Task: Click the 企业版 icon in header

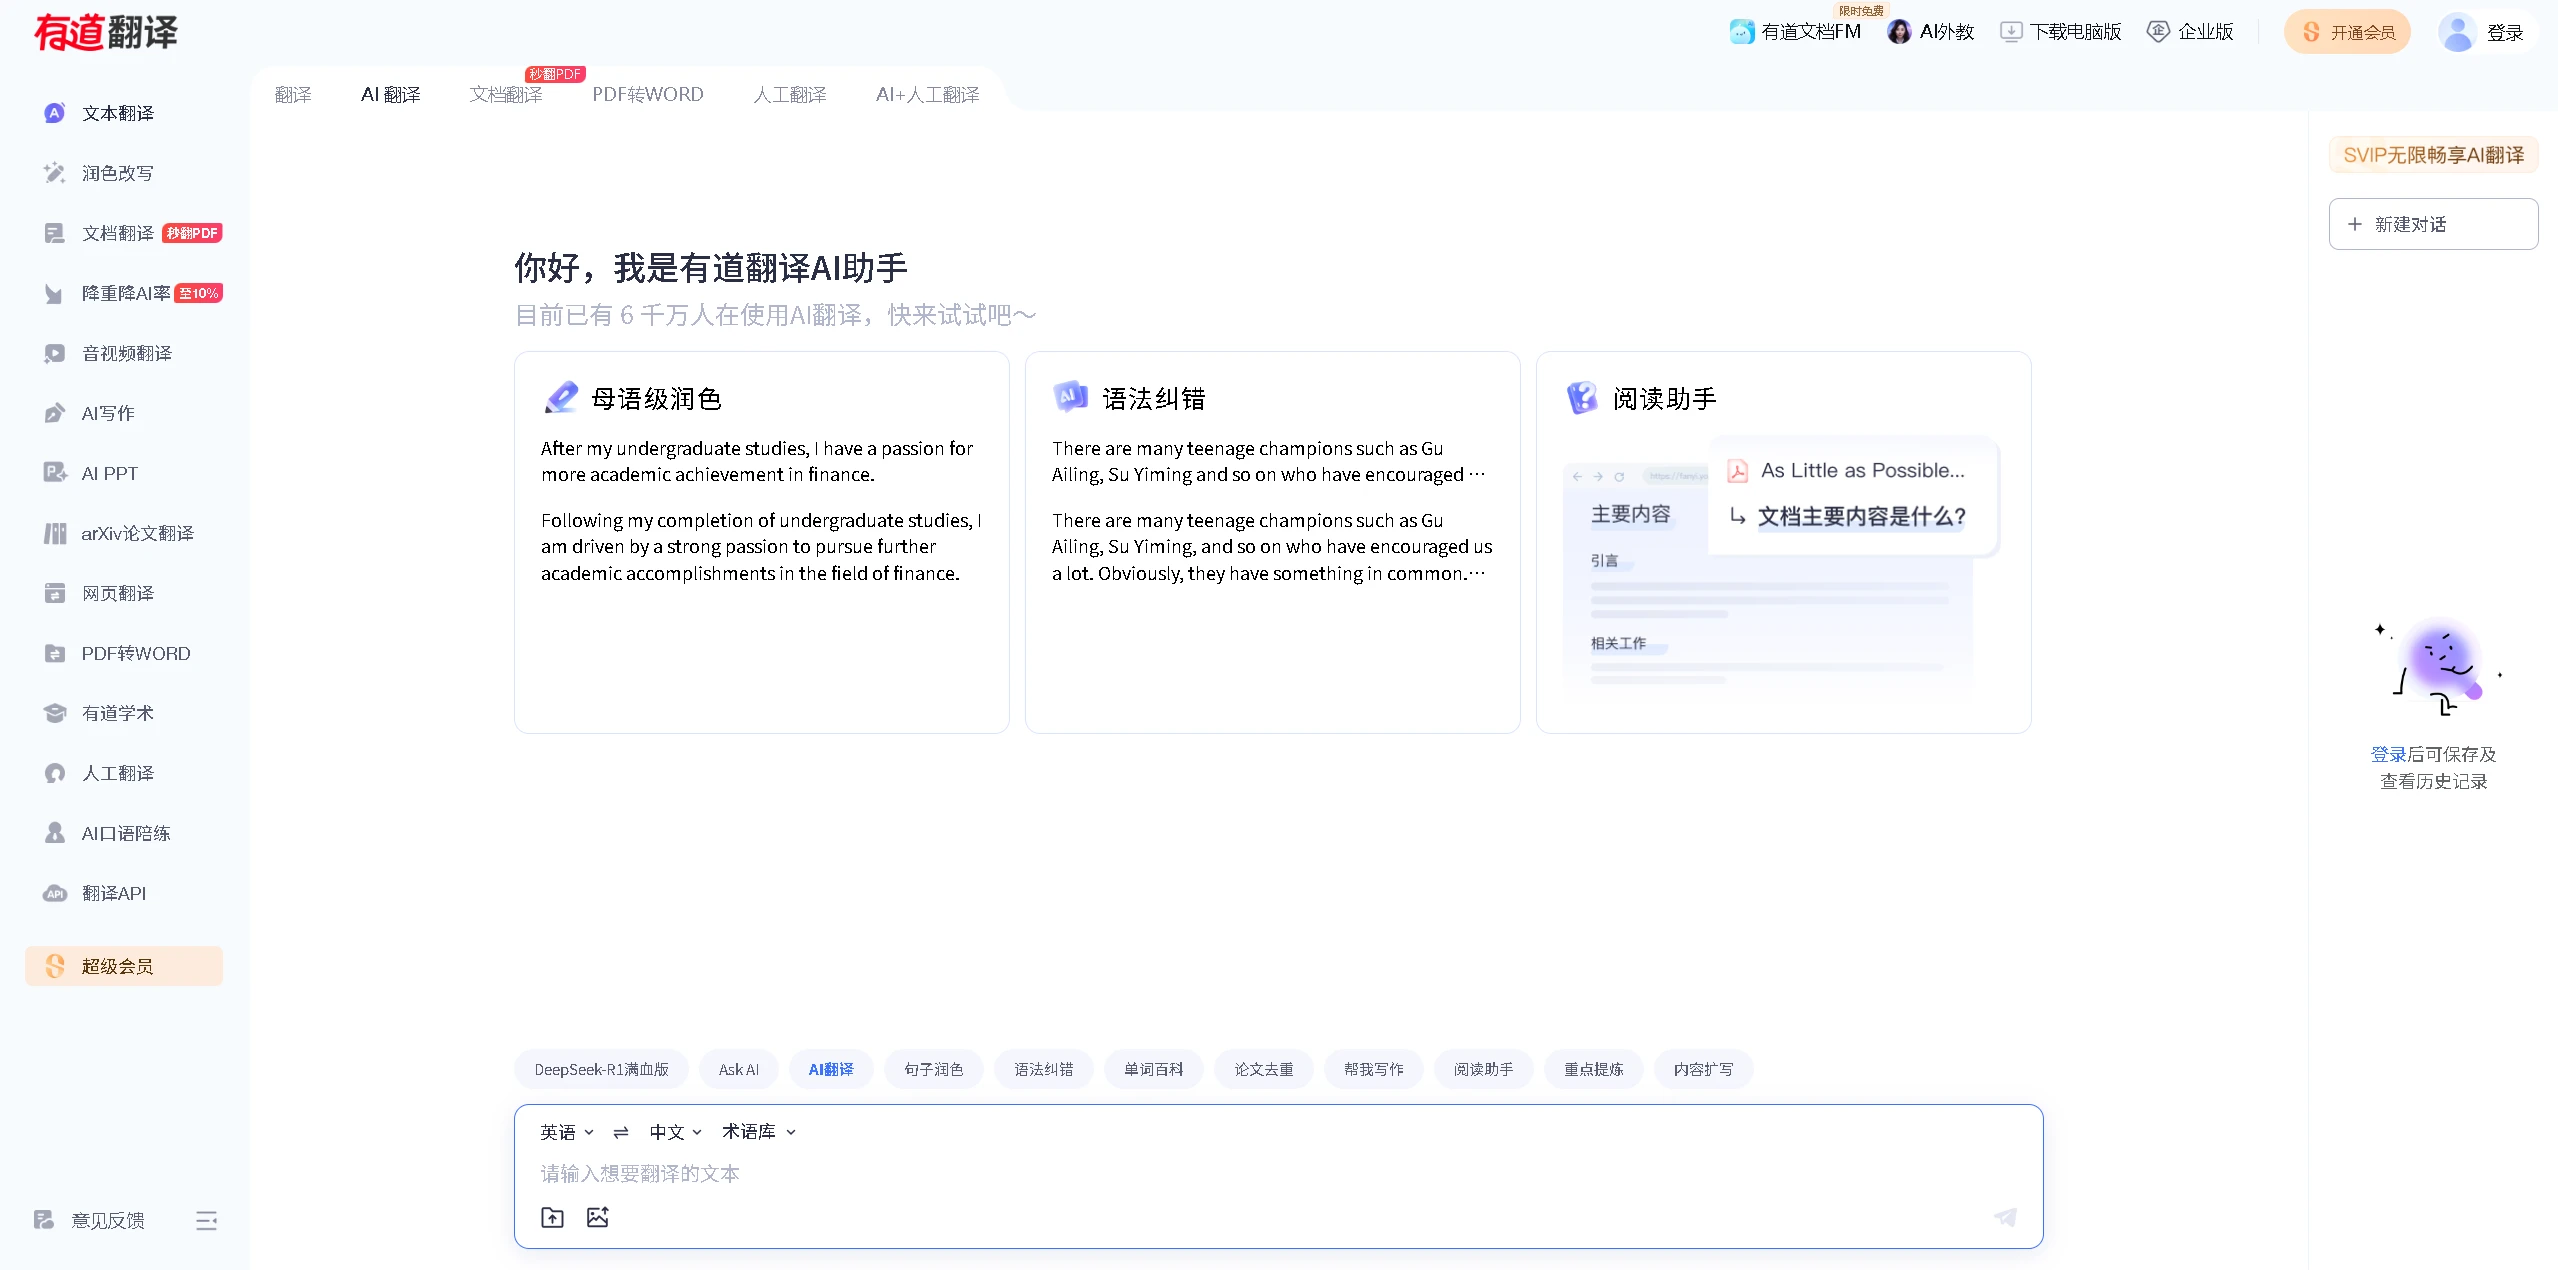Action: pyautogui.click(x=2159, y=32)
